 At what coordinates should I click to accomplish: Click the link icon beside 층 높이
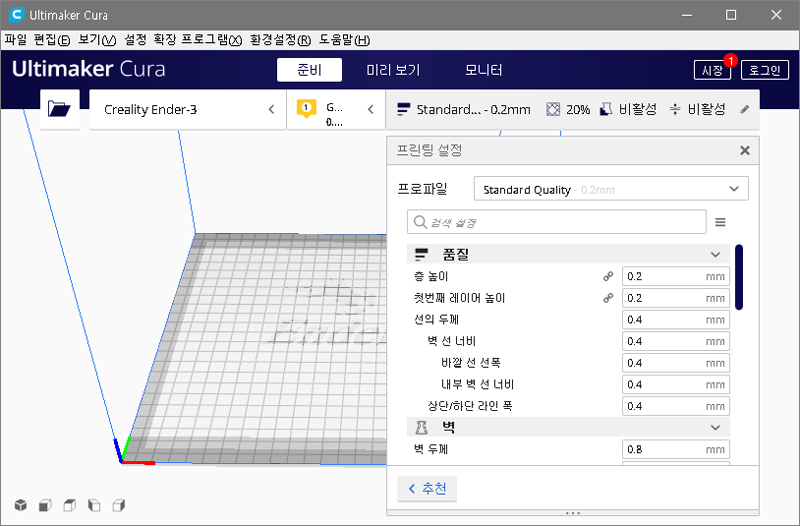click(608, 277)
